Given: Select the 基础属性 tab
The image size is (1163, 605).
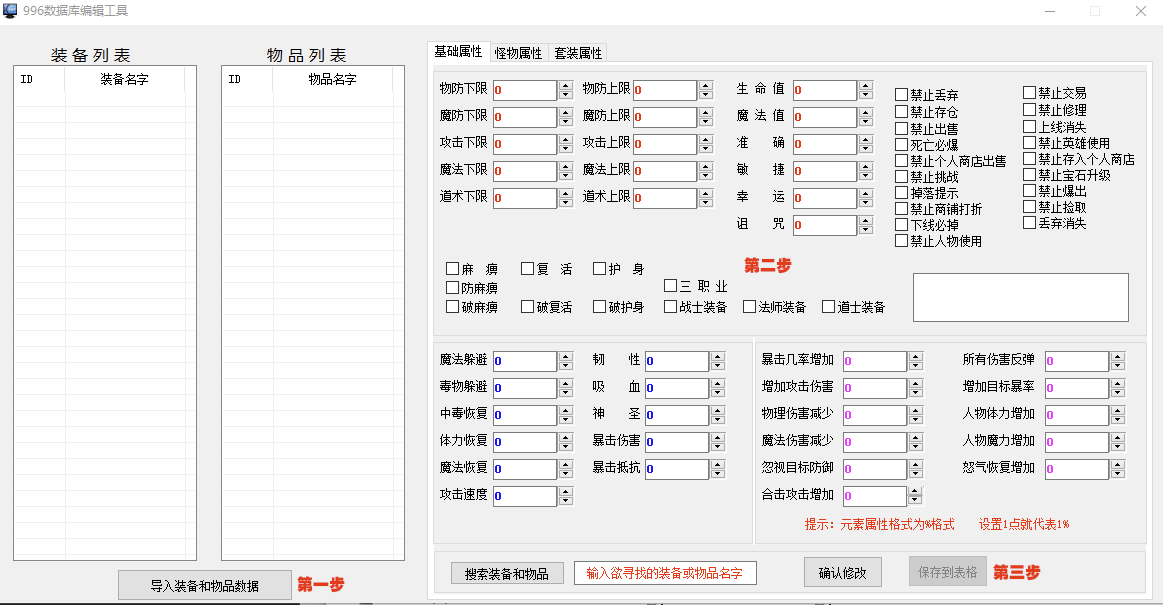Looking at the screenshot, I should point(458,51).
